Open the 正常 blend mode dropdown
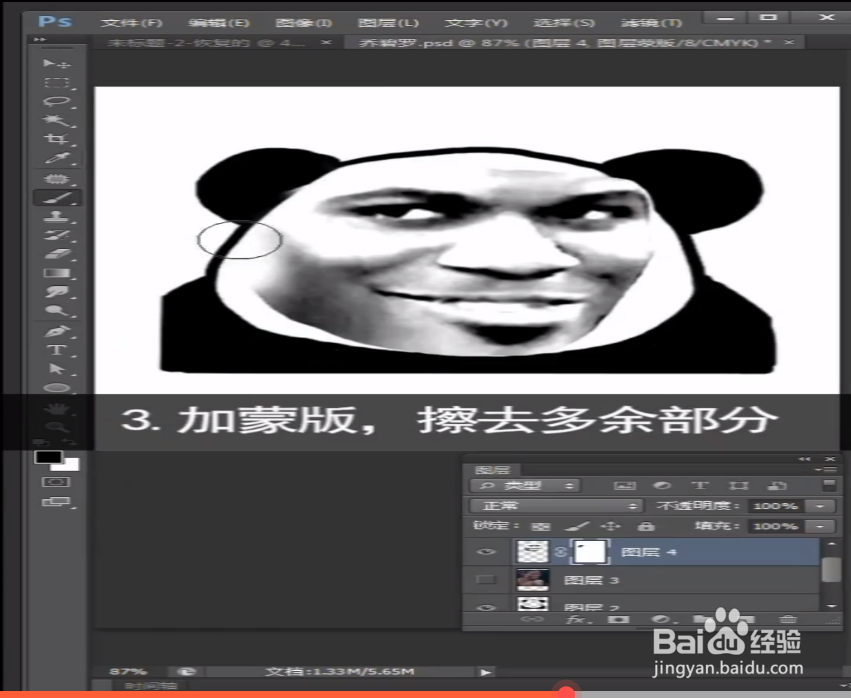This screenshot has height=698, width=851. pos(556,506)
